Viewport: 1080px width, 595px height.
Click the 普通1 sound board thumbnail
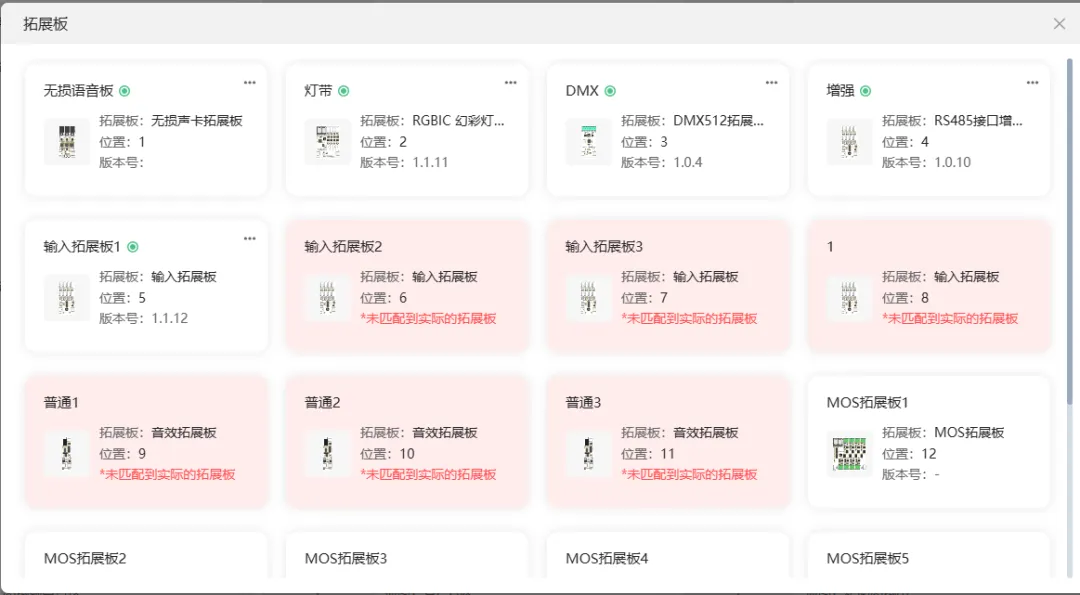tap(67, 454)
